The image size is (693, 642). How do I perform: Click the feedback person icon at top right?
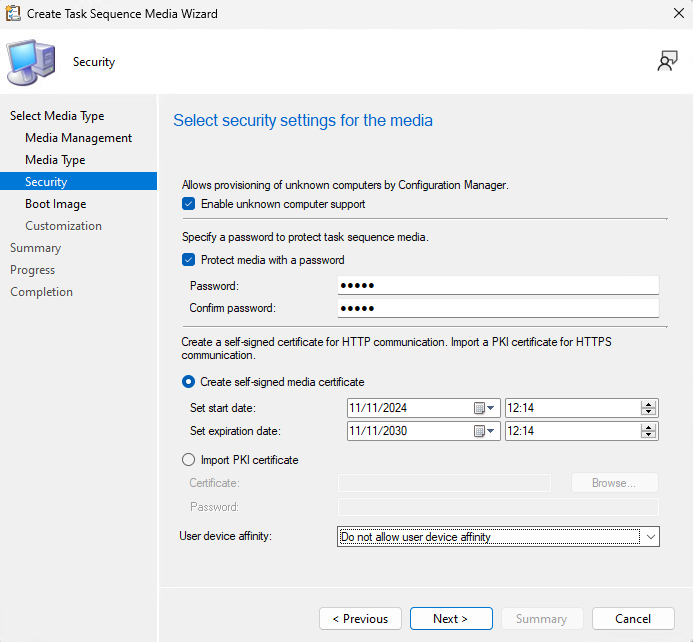667,62
